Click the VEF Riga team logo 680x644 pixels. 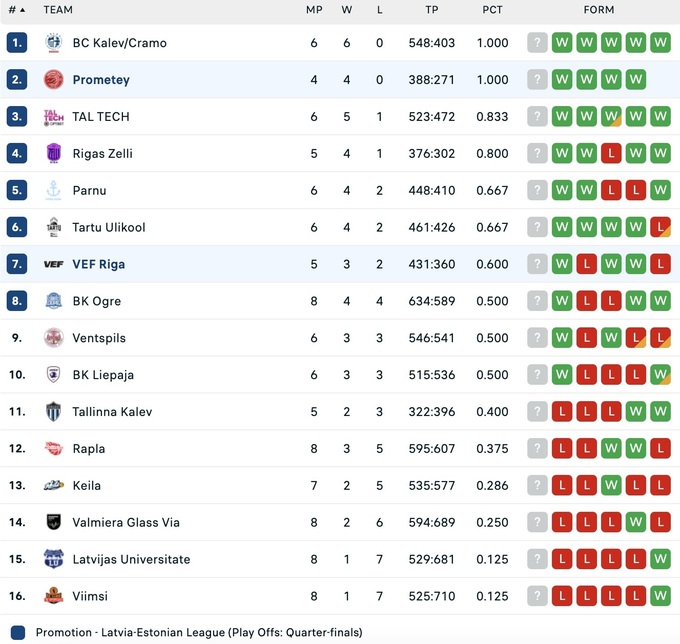point(53,265)
